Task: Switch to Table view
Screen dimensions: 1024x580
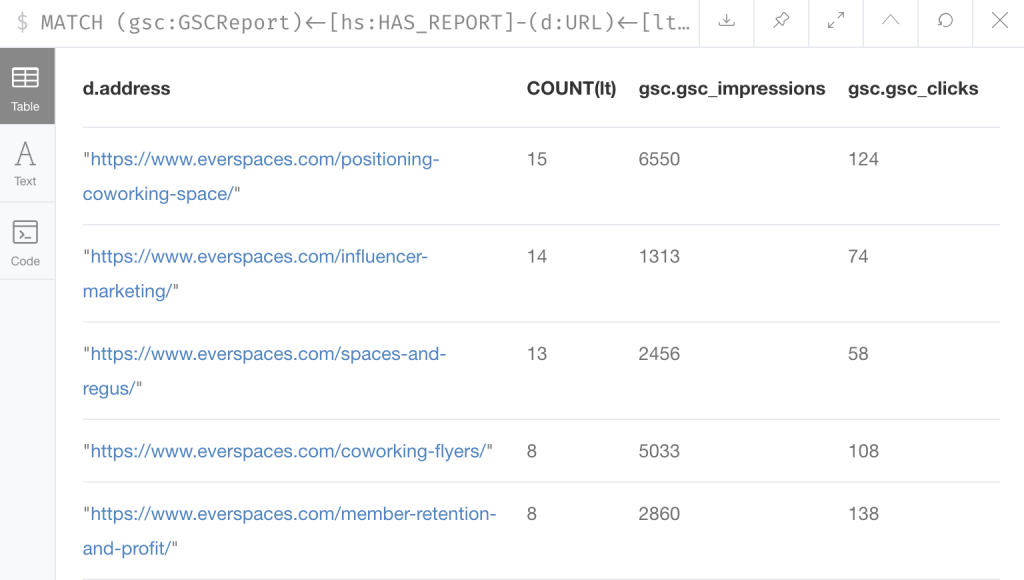Action: [26, 86]
